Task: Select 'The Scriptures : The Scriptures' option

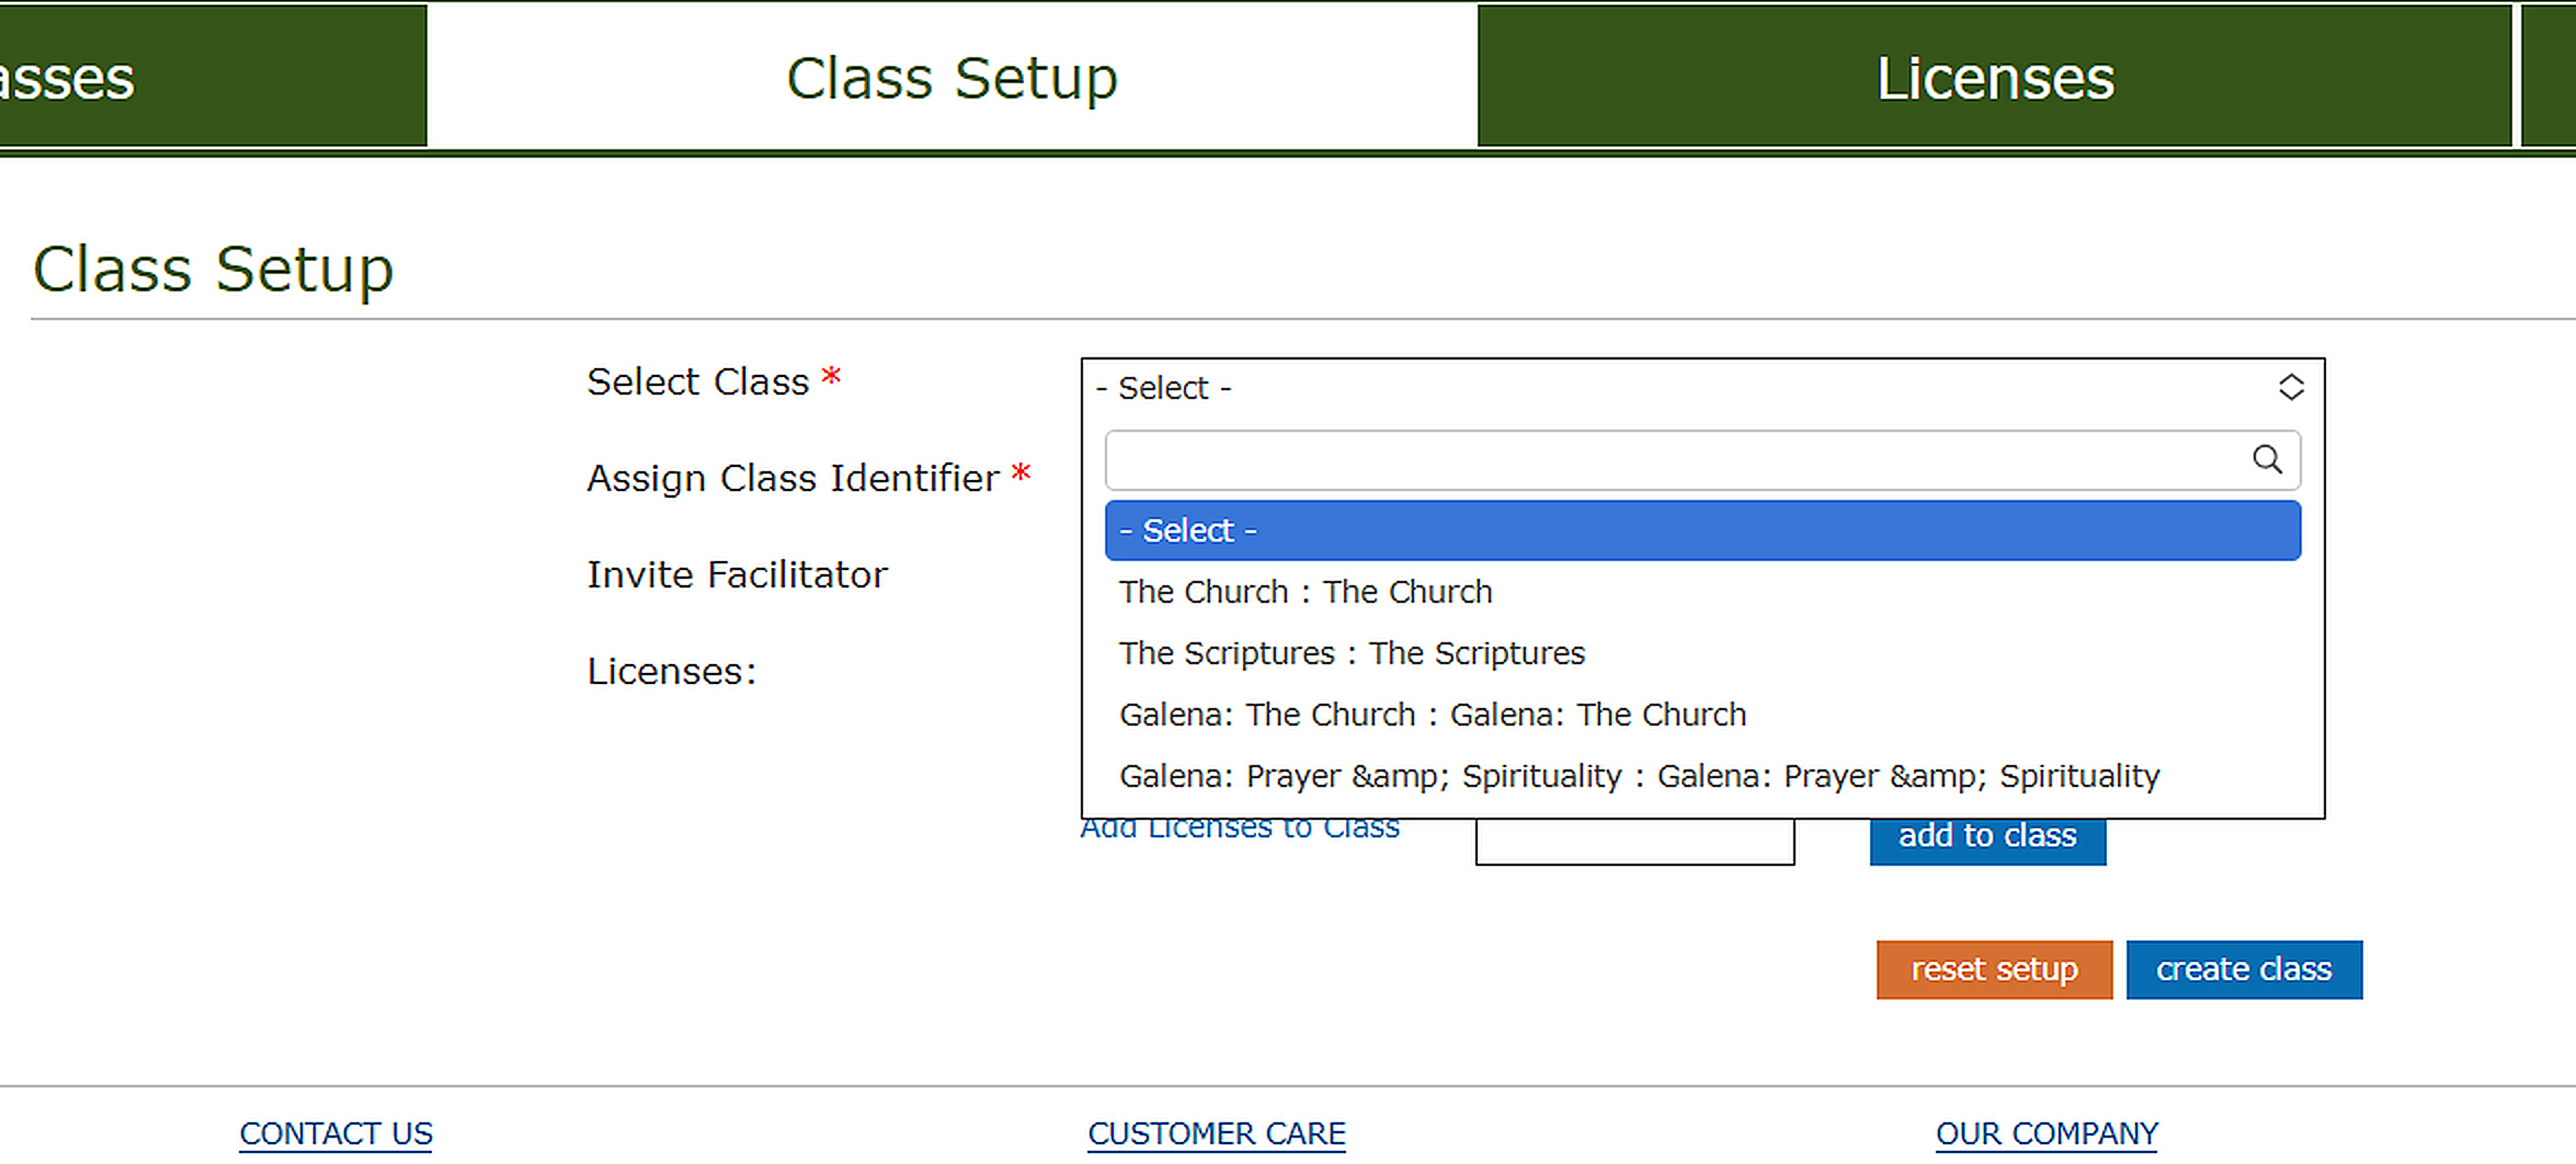Action: coord(1352,653)
